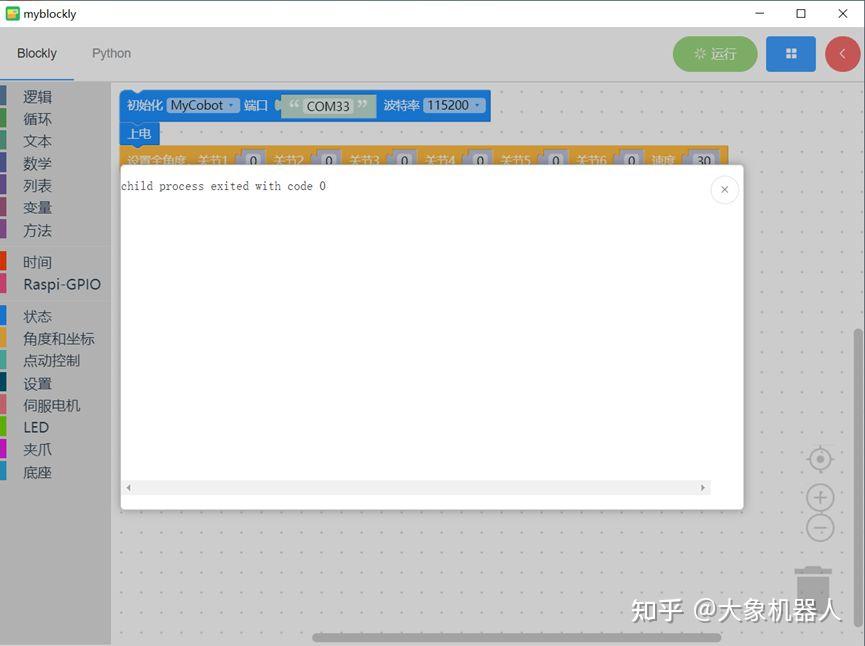Click the zoom-in control on the workspace

pyautogui.click(x=819, y=496)
